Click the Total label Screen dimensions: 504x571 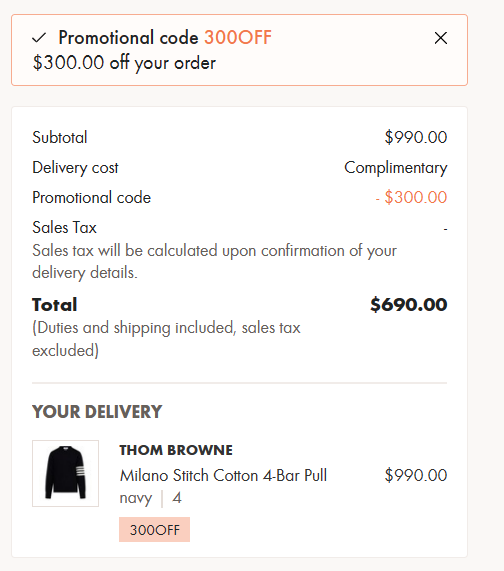(x=55, y=304)
